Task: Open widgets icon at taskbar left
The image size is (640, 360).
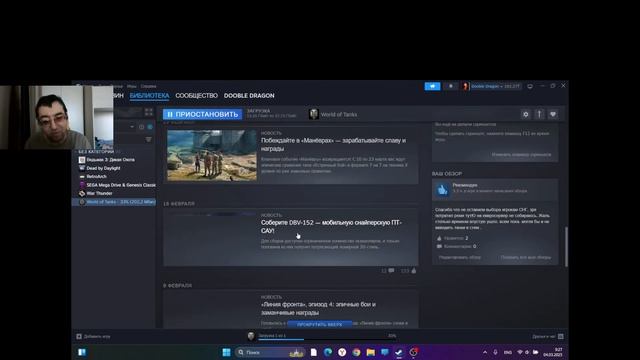Action: tap(82, 352)
